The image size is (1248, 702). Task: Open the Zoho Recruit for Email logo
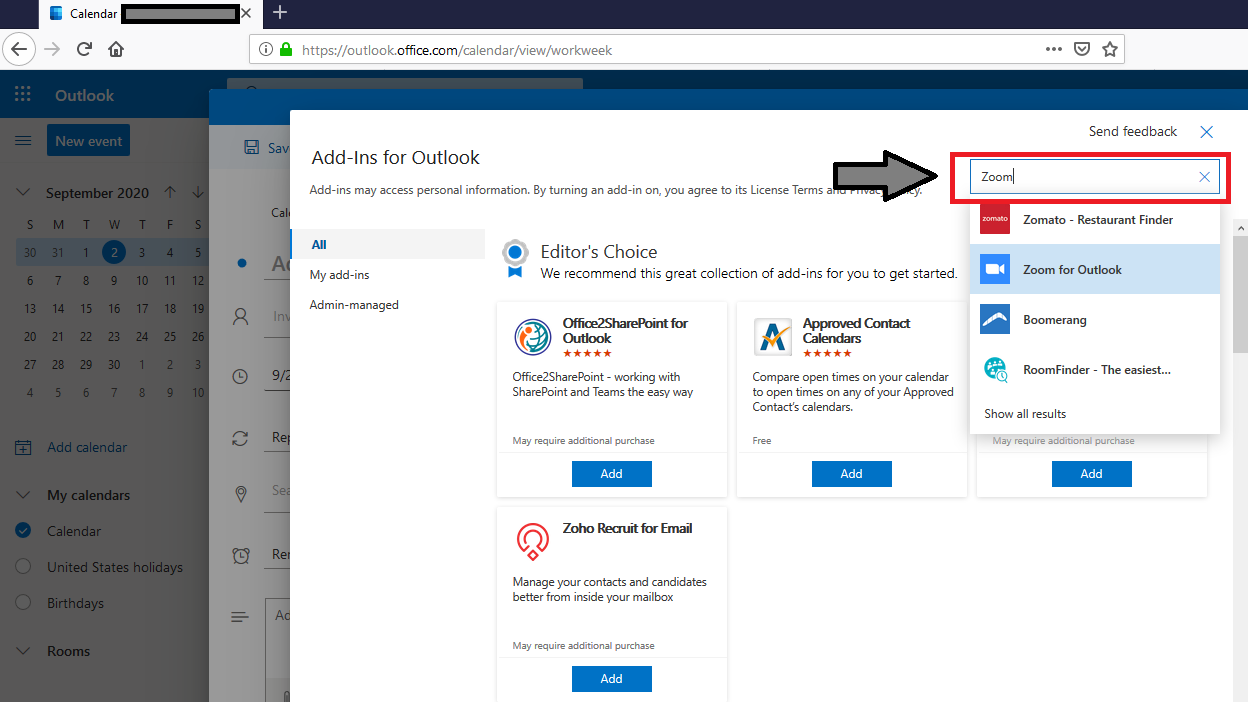[533, 541]
